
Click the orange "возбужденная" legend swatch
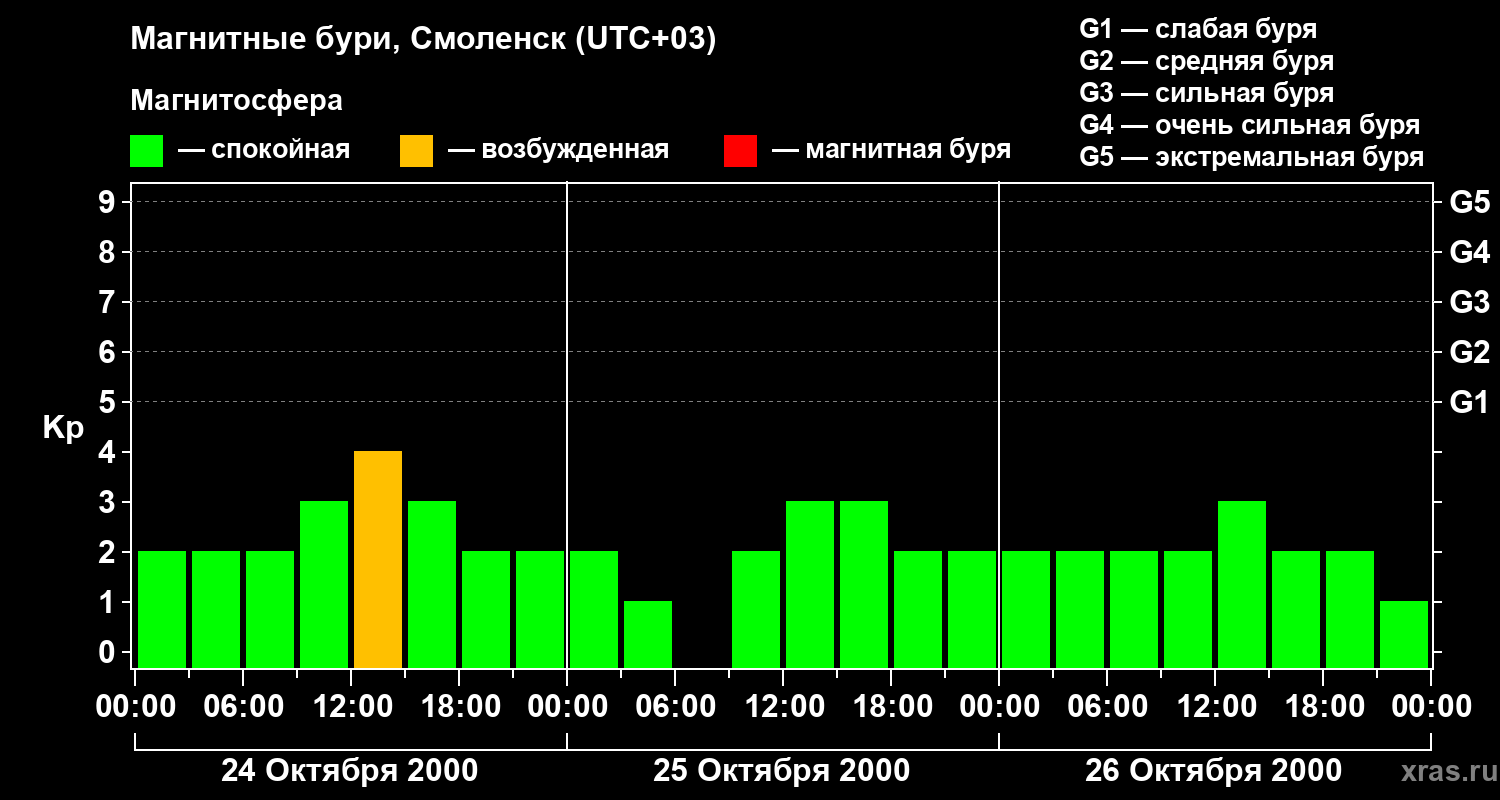(x=416, y=151)
